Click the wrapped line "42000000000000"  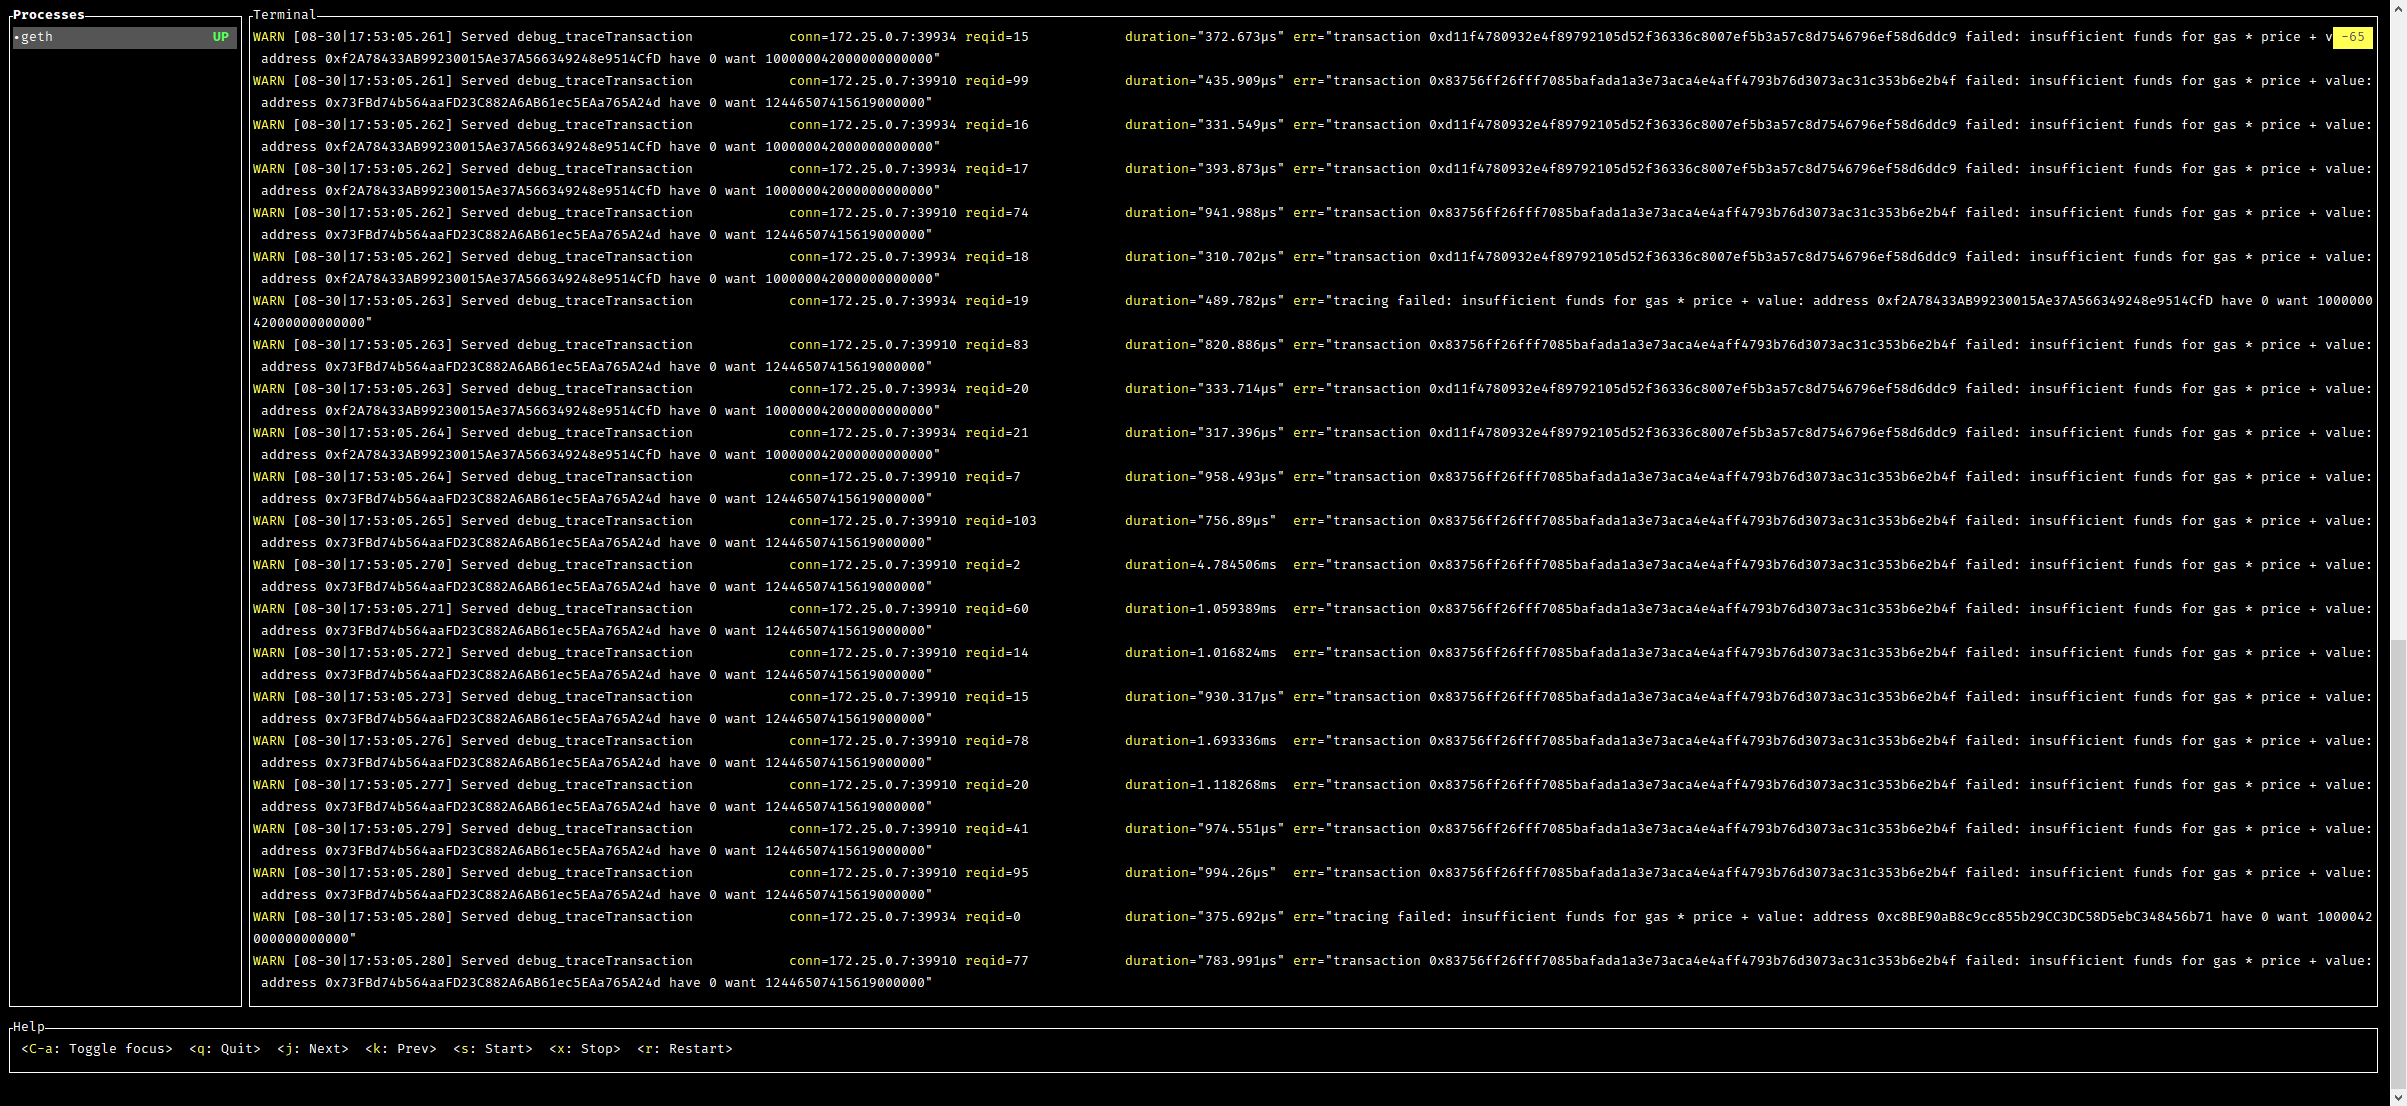313,323
